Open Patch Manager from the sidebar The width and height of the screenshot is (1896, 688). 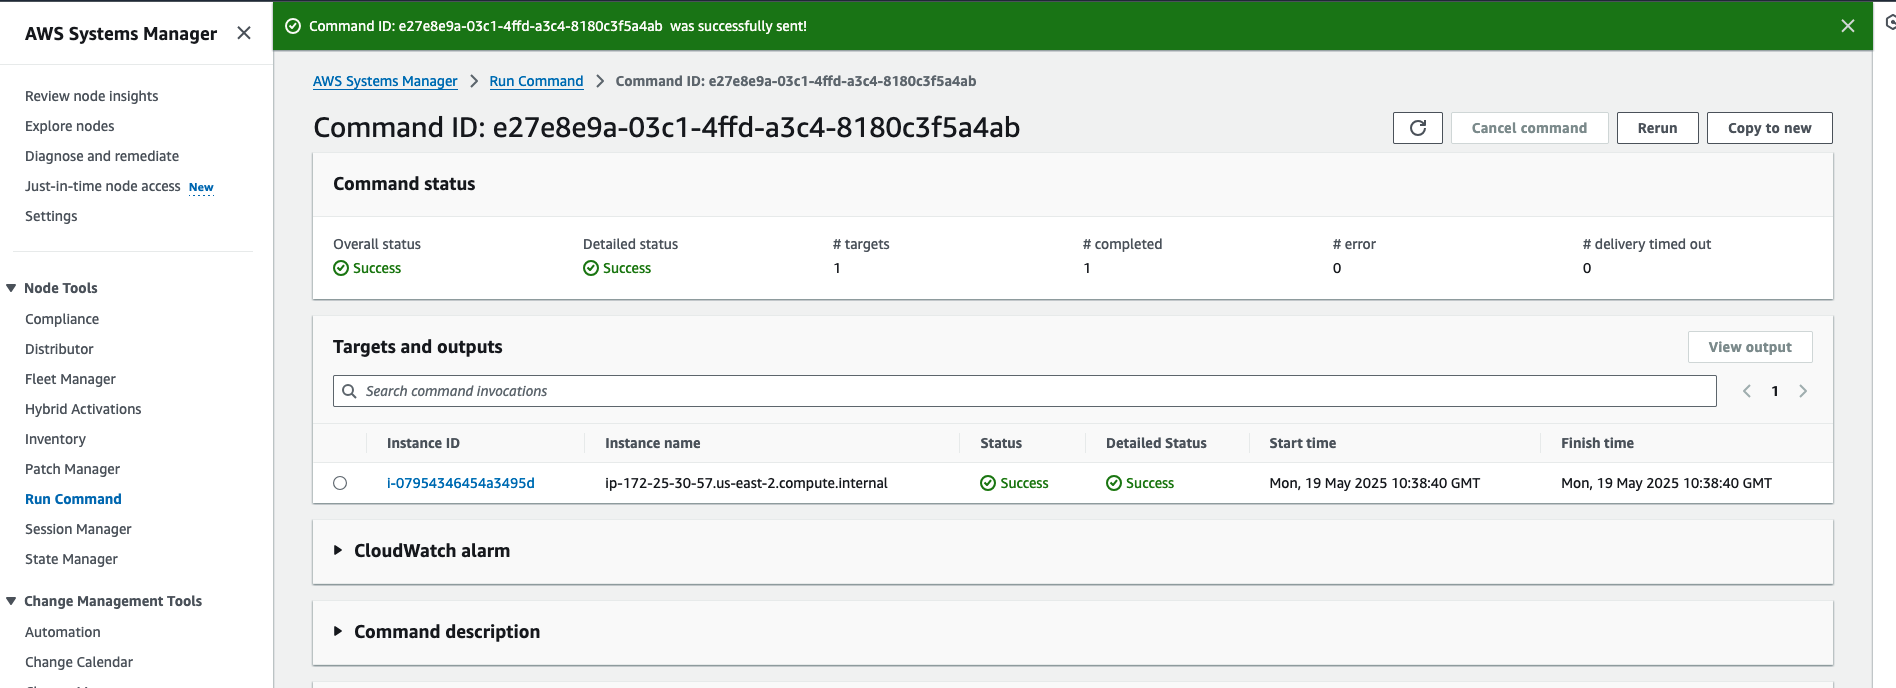[72, 469]
